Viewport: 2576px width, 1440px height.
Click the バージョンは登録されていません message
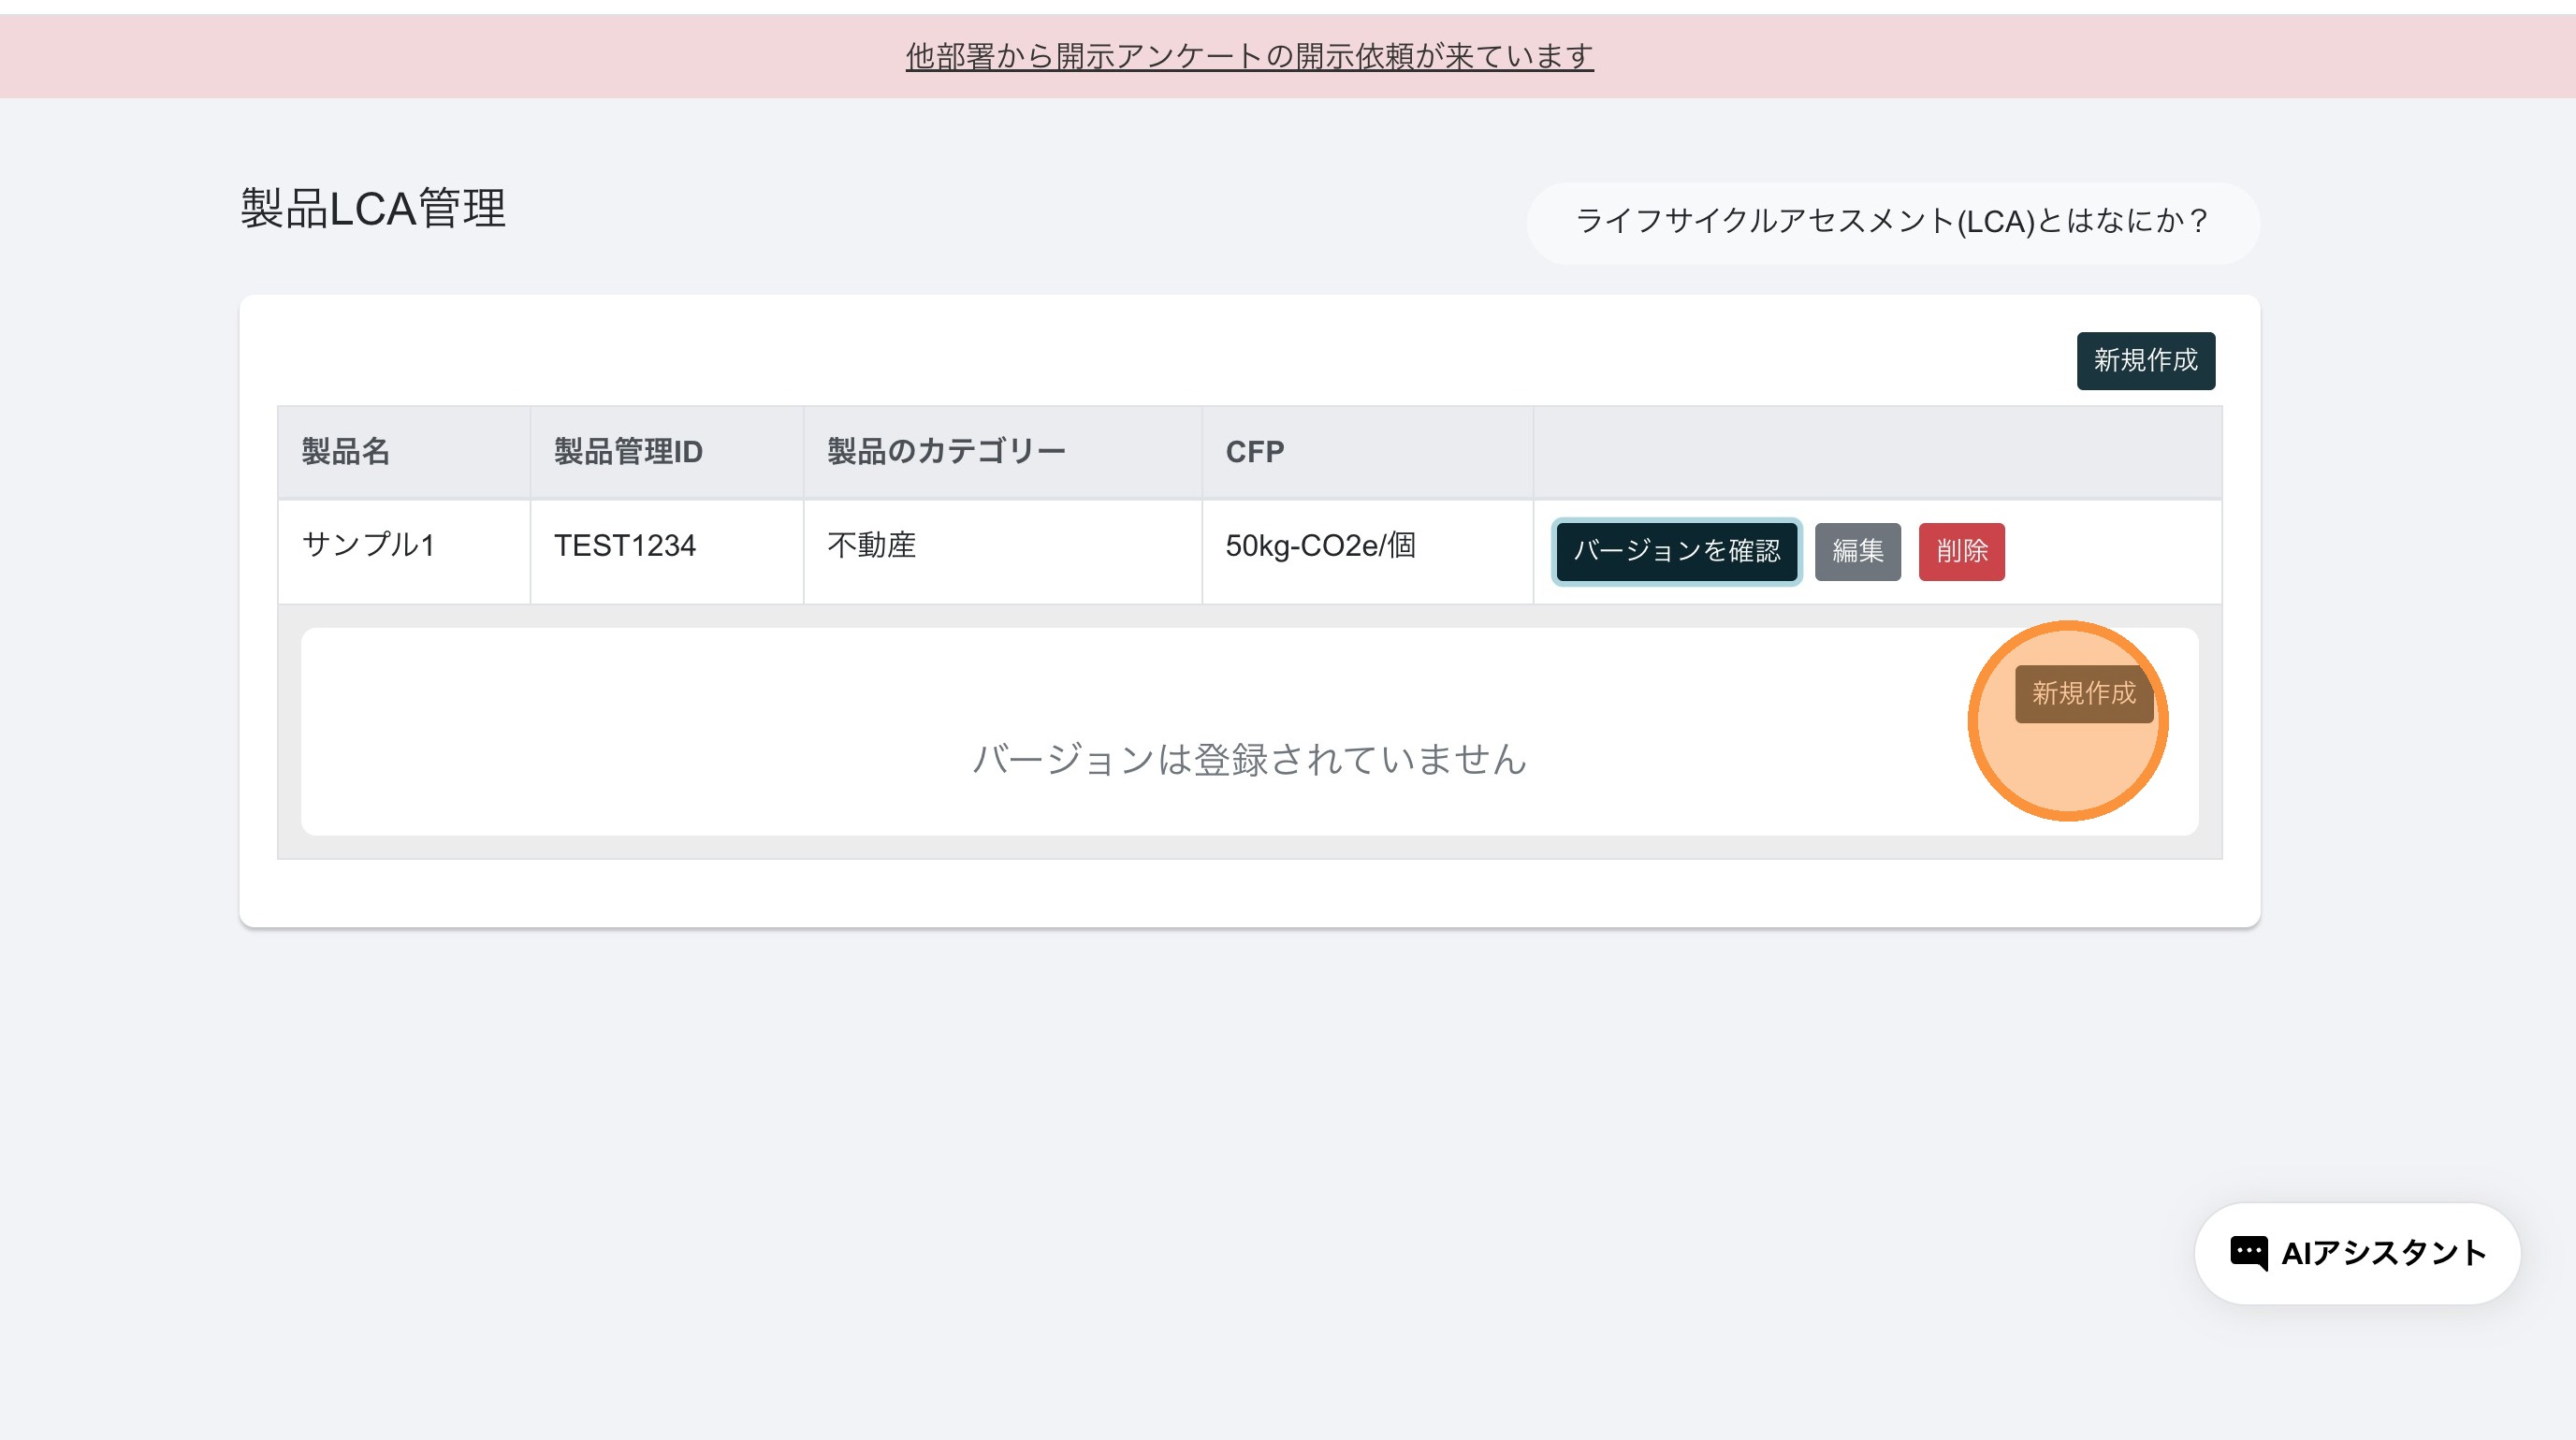[x=1249, y=760]
